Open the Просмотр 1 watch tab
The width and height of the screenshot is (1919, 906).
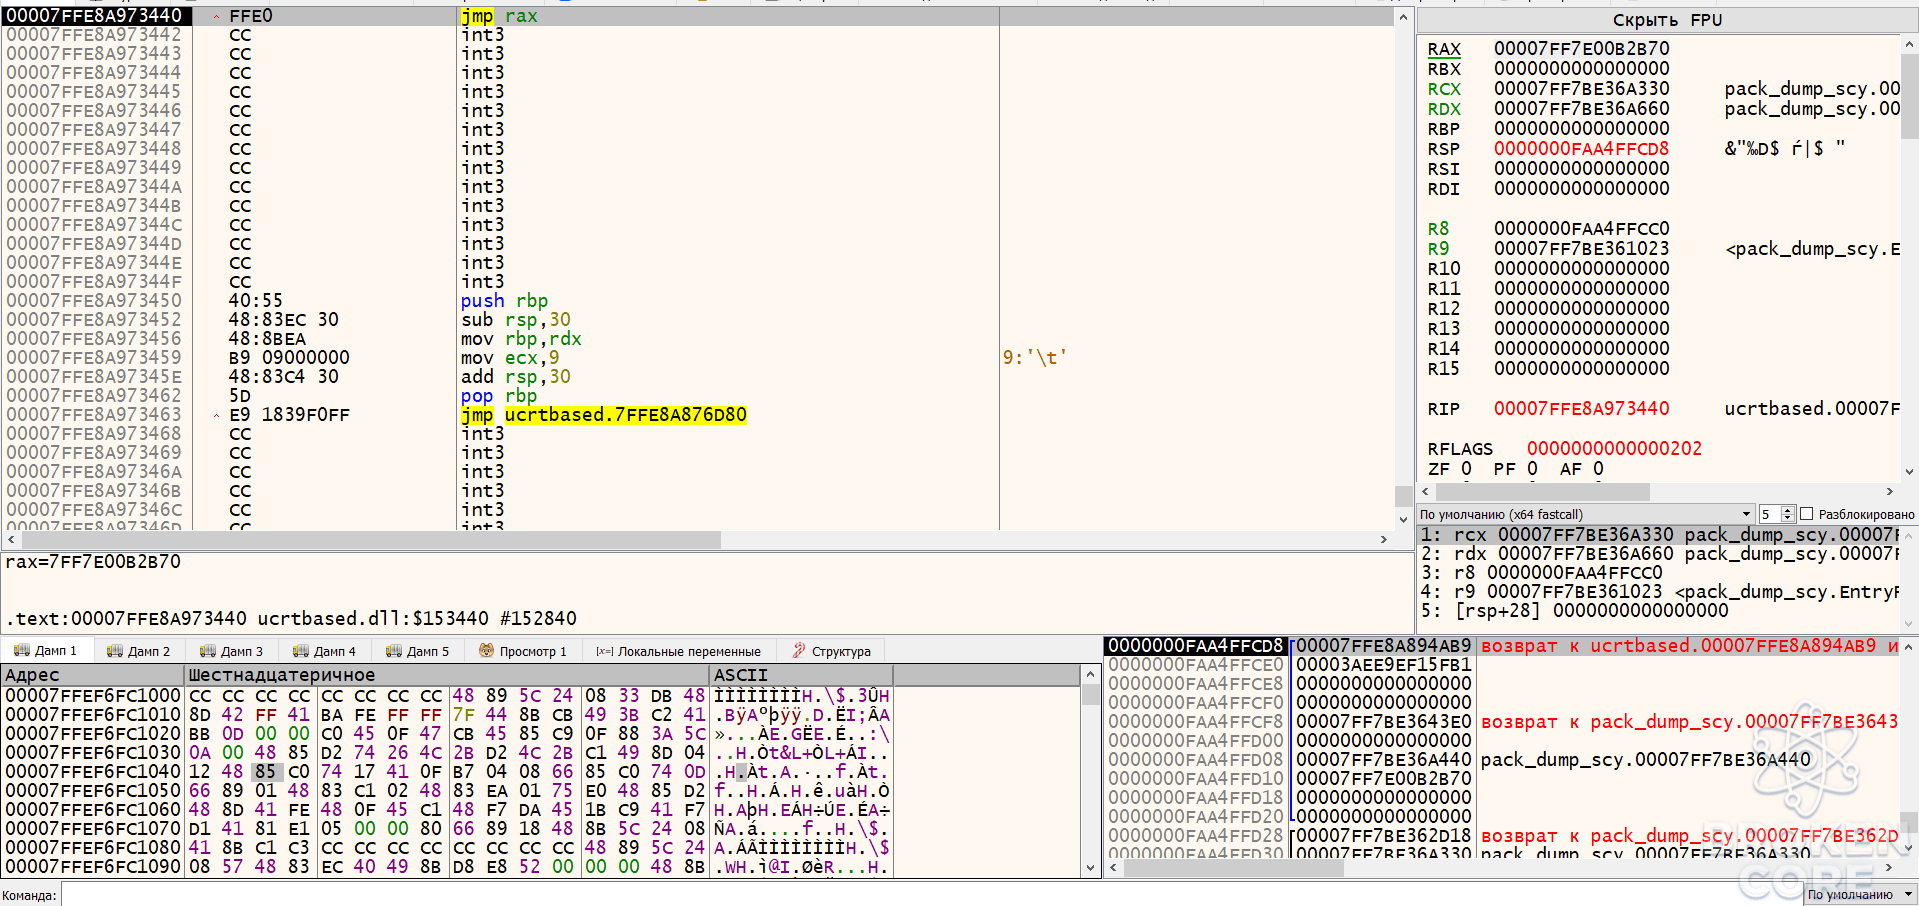[x=523, y=651]
